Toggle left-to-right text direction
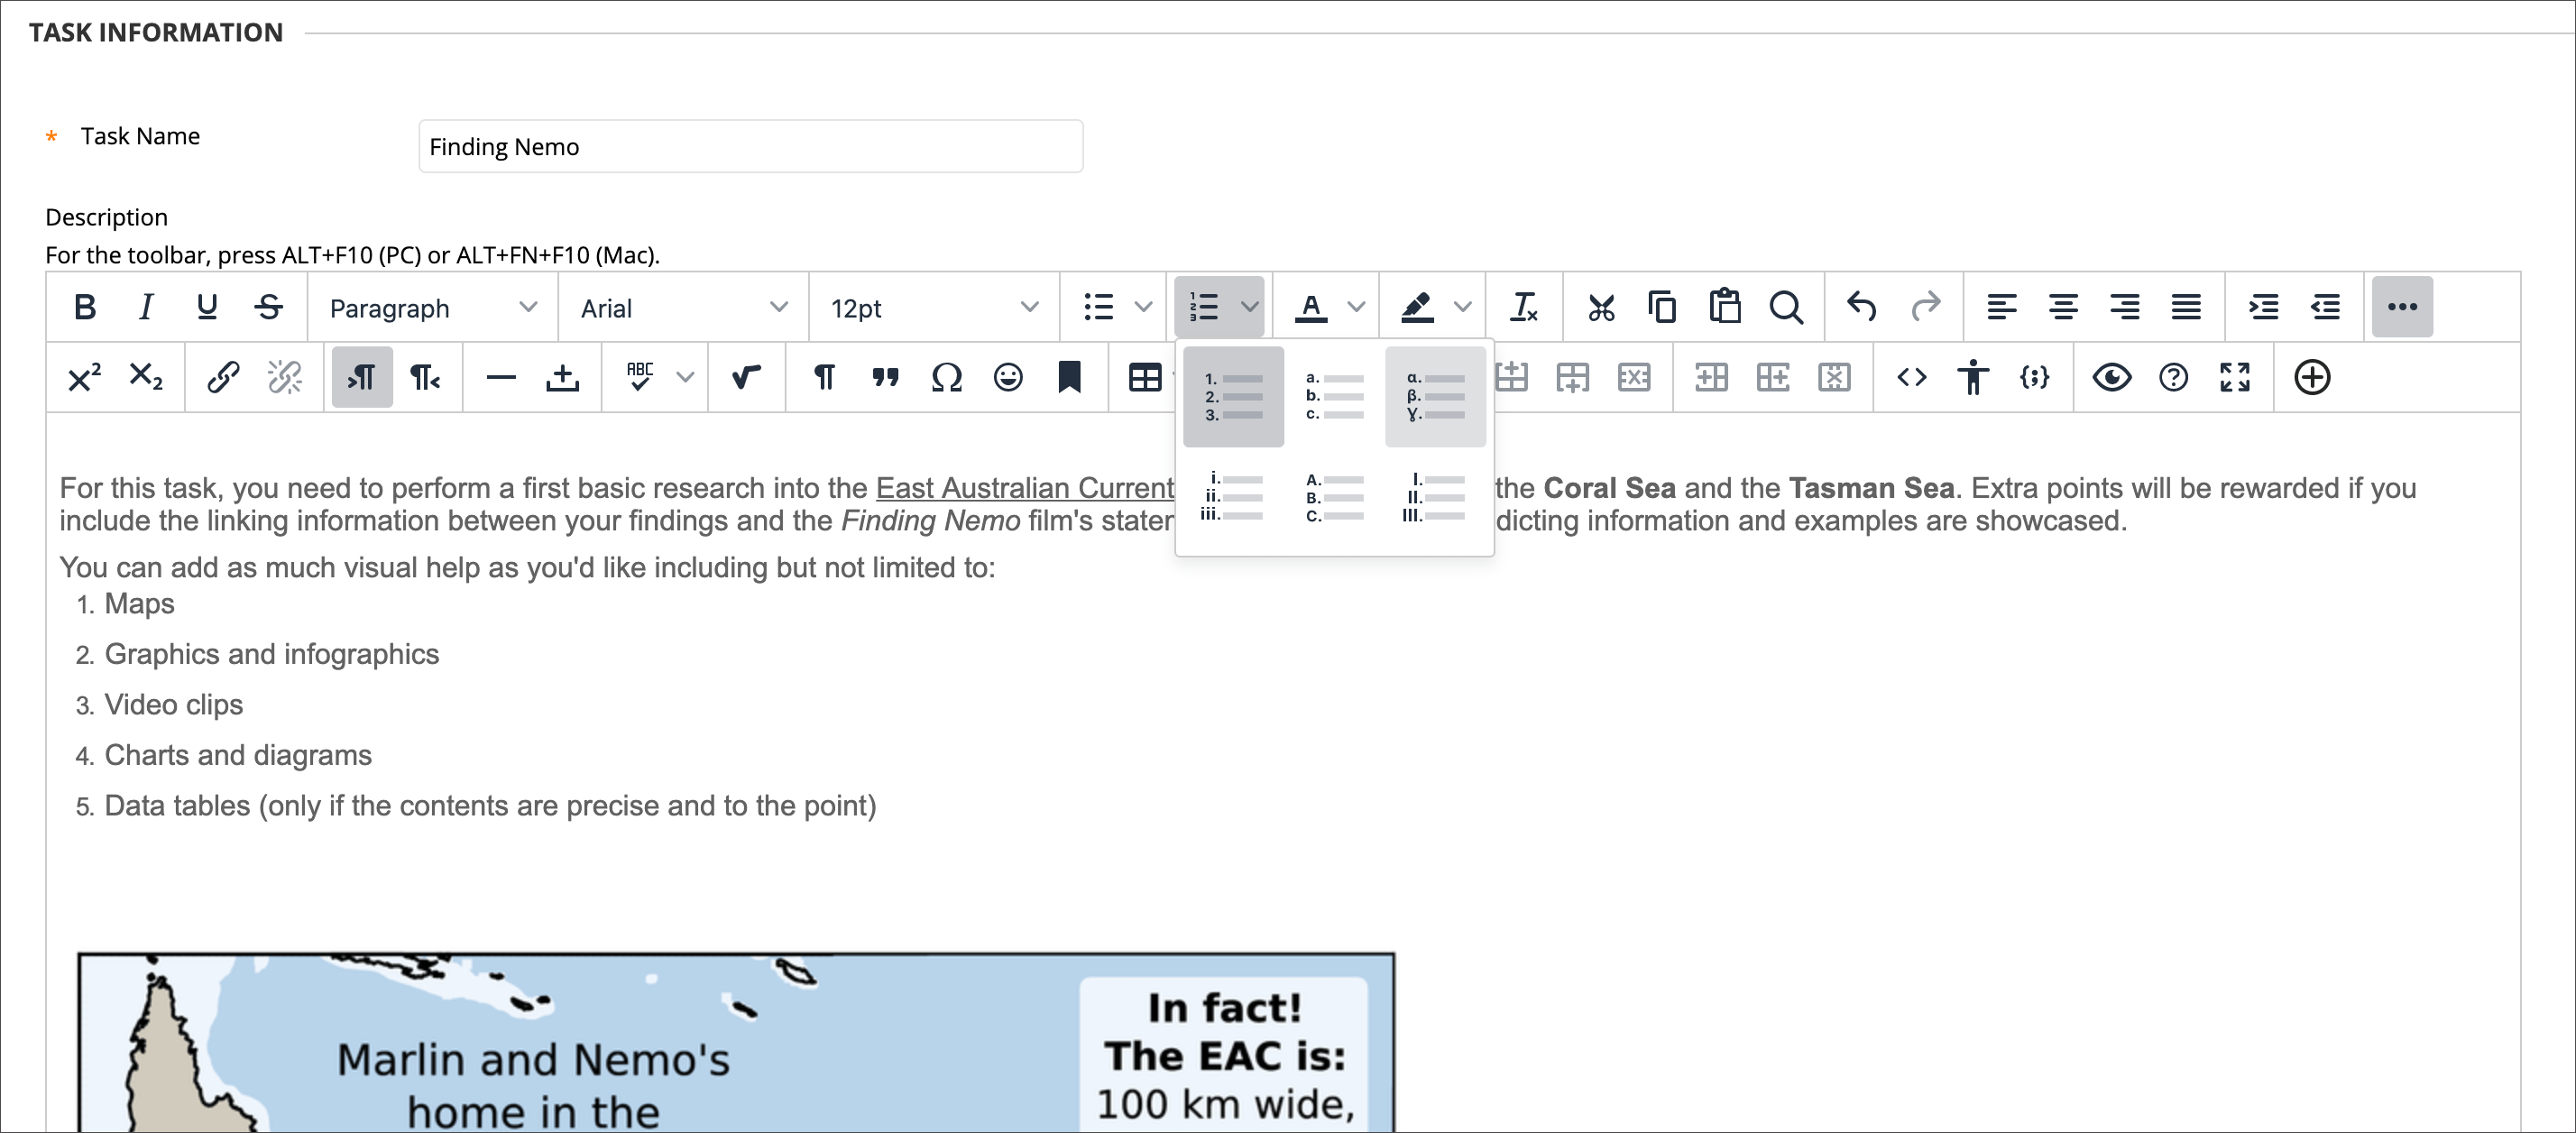 [361, 377]
